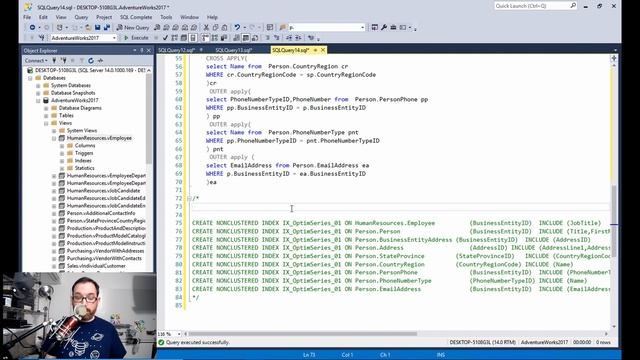
Task: Expand the Database Snapshots node
Action: pyautogui.click(x=38, y=93)
